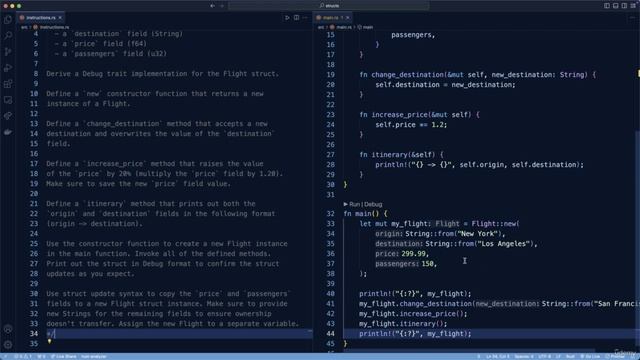Toggle the primary sidebar layout icon
Image resolution: width=640 pixels, height=360 pixels.
coord(607,6)
